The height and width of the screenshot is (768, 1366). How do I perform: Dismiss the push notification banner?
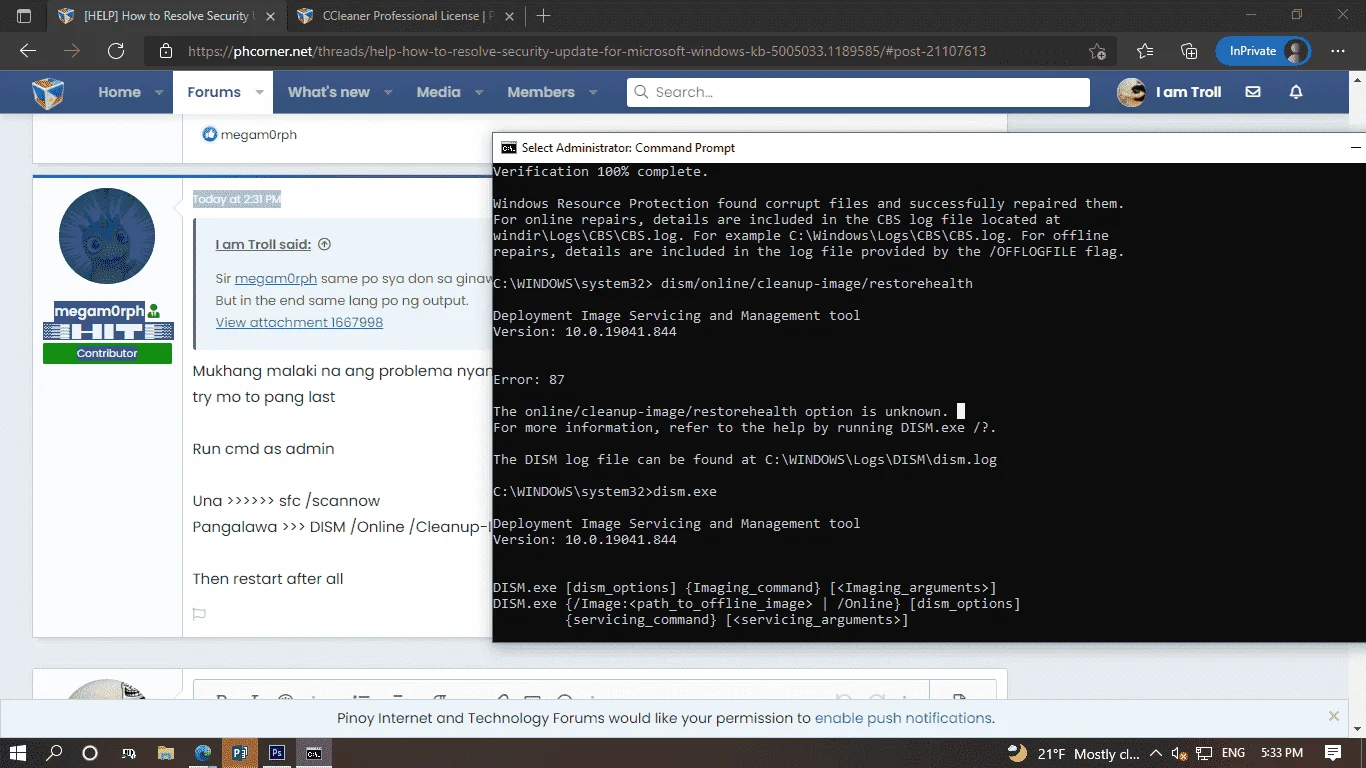pyautogui.click(x=1334, y=716)
